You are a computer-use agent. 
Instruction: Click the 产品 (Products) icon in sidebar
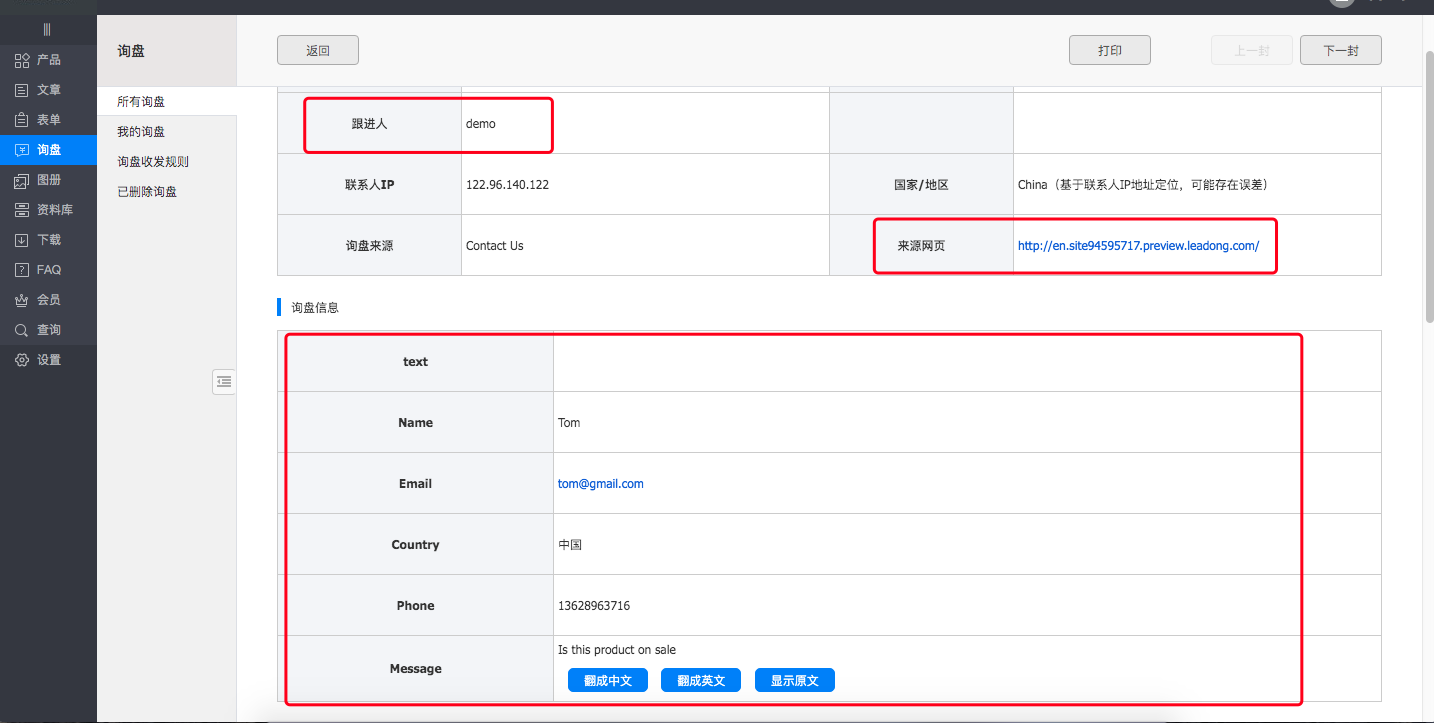point(22,60)
